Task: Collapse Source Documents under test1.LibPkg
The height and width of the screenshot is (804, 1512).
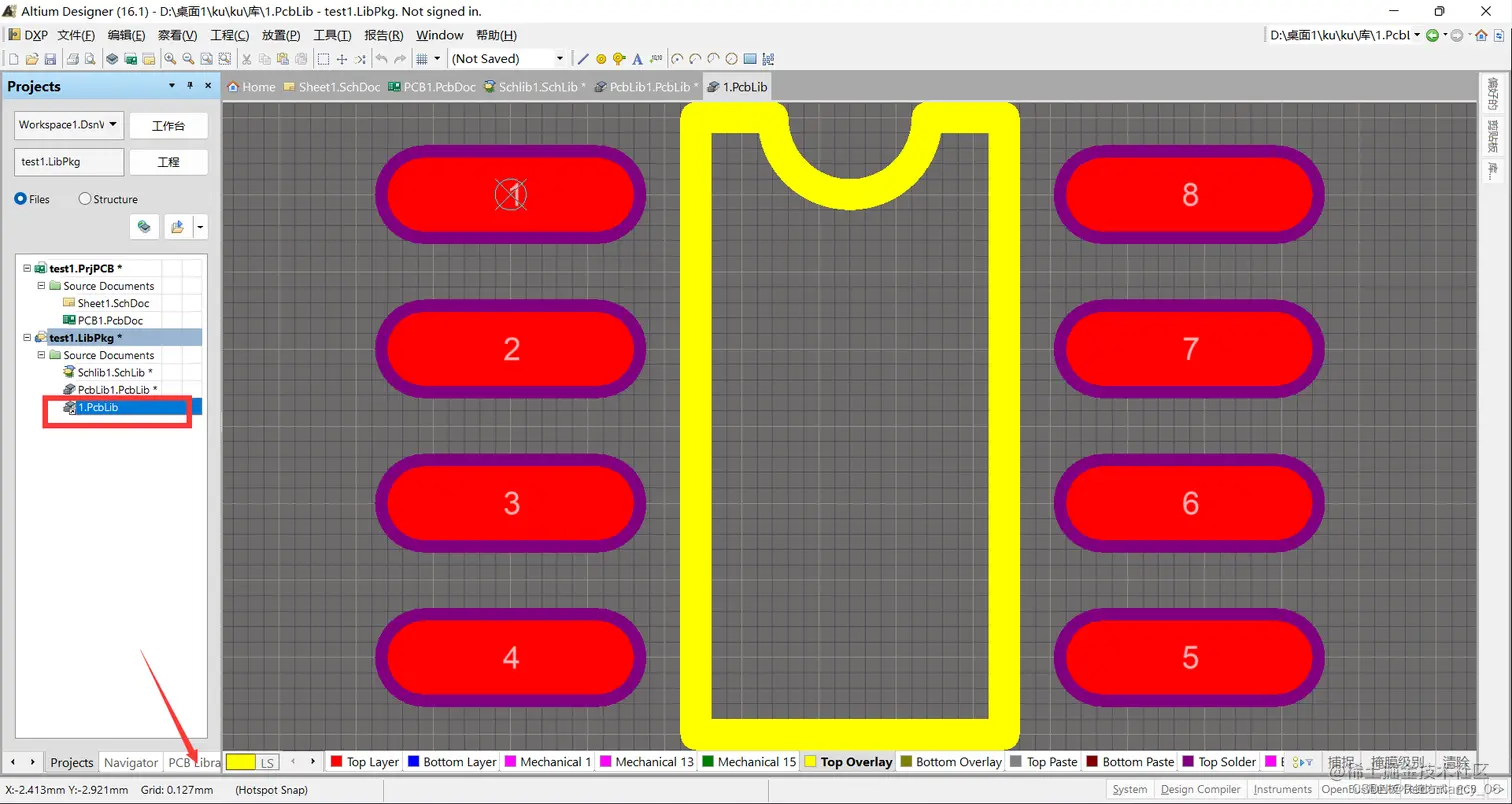Action: [x=42, y=355]
